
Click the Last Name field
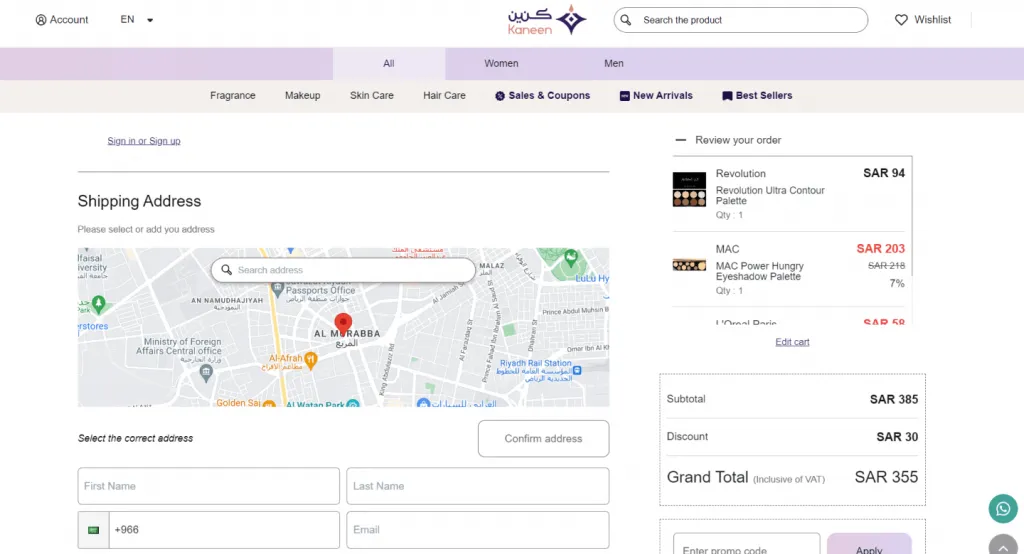click(x=477, y=486)
